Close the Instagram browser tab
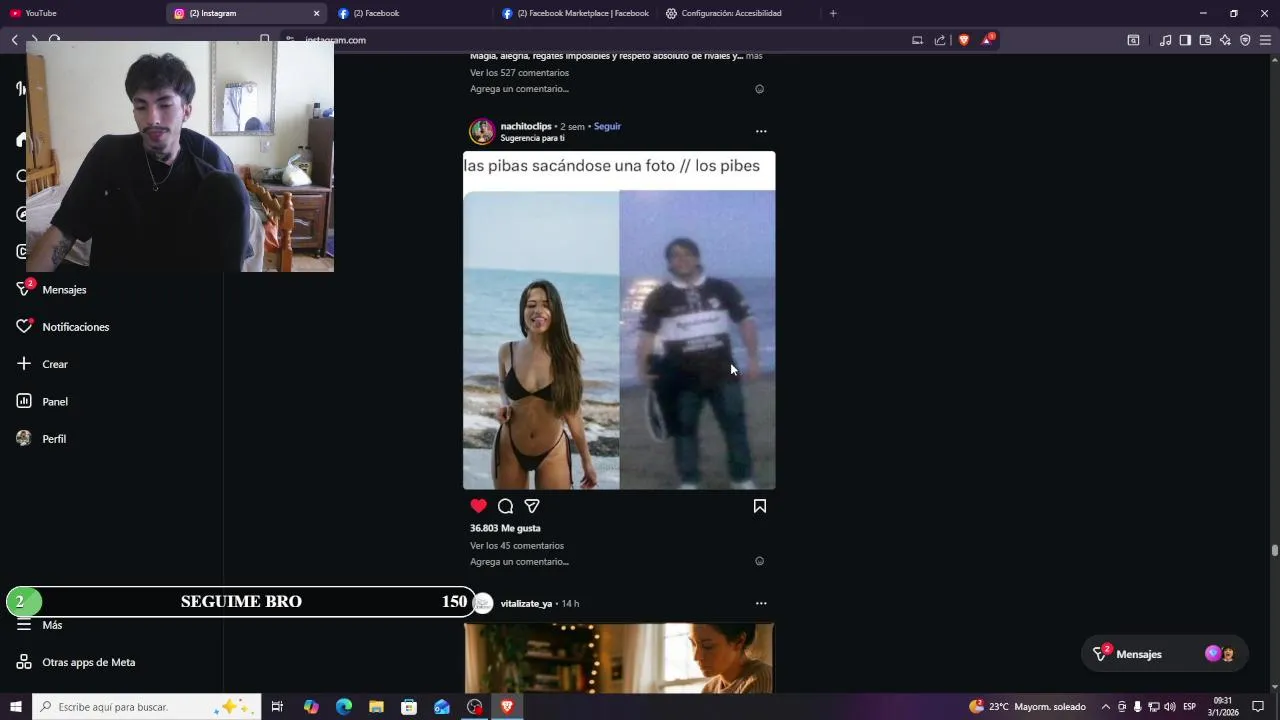Image resolution: width=1280 pixels, height=720 pixels. [317, 13]
